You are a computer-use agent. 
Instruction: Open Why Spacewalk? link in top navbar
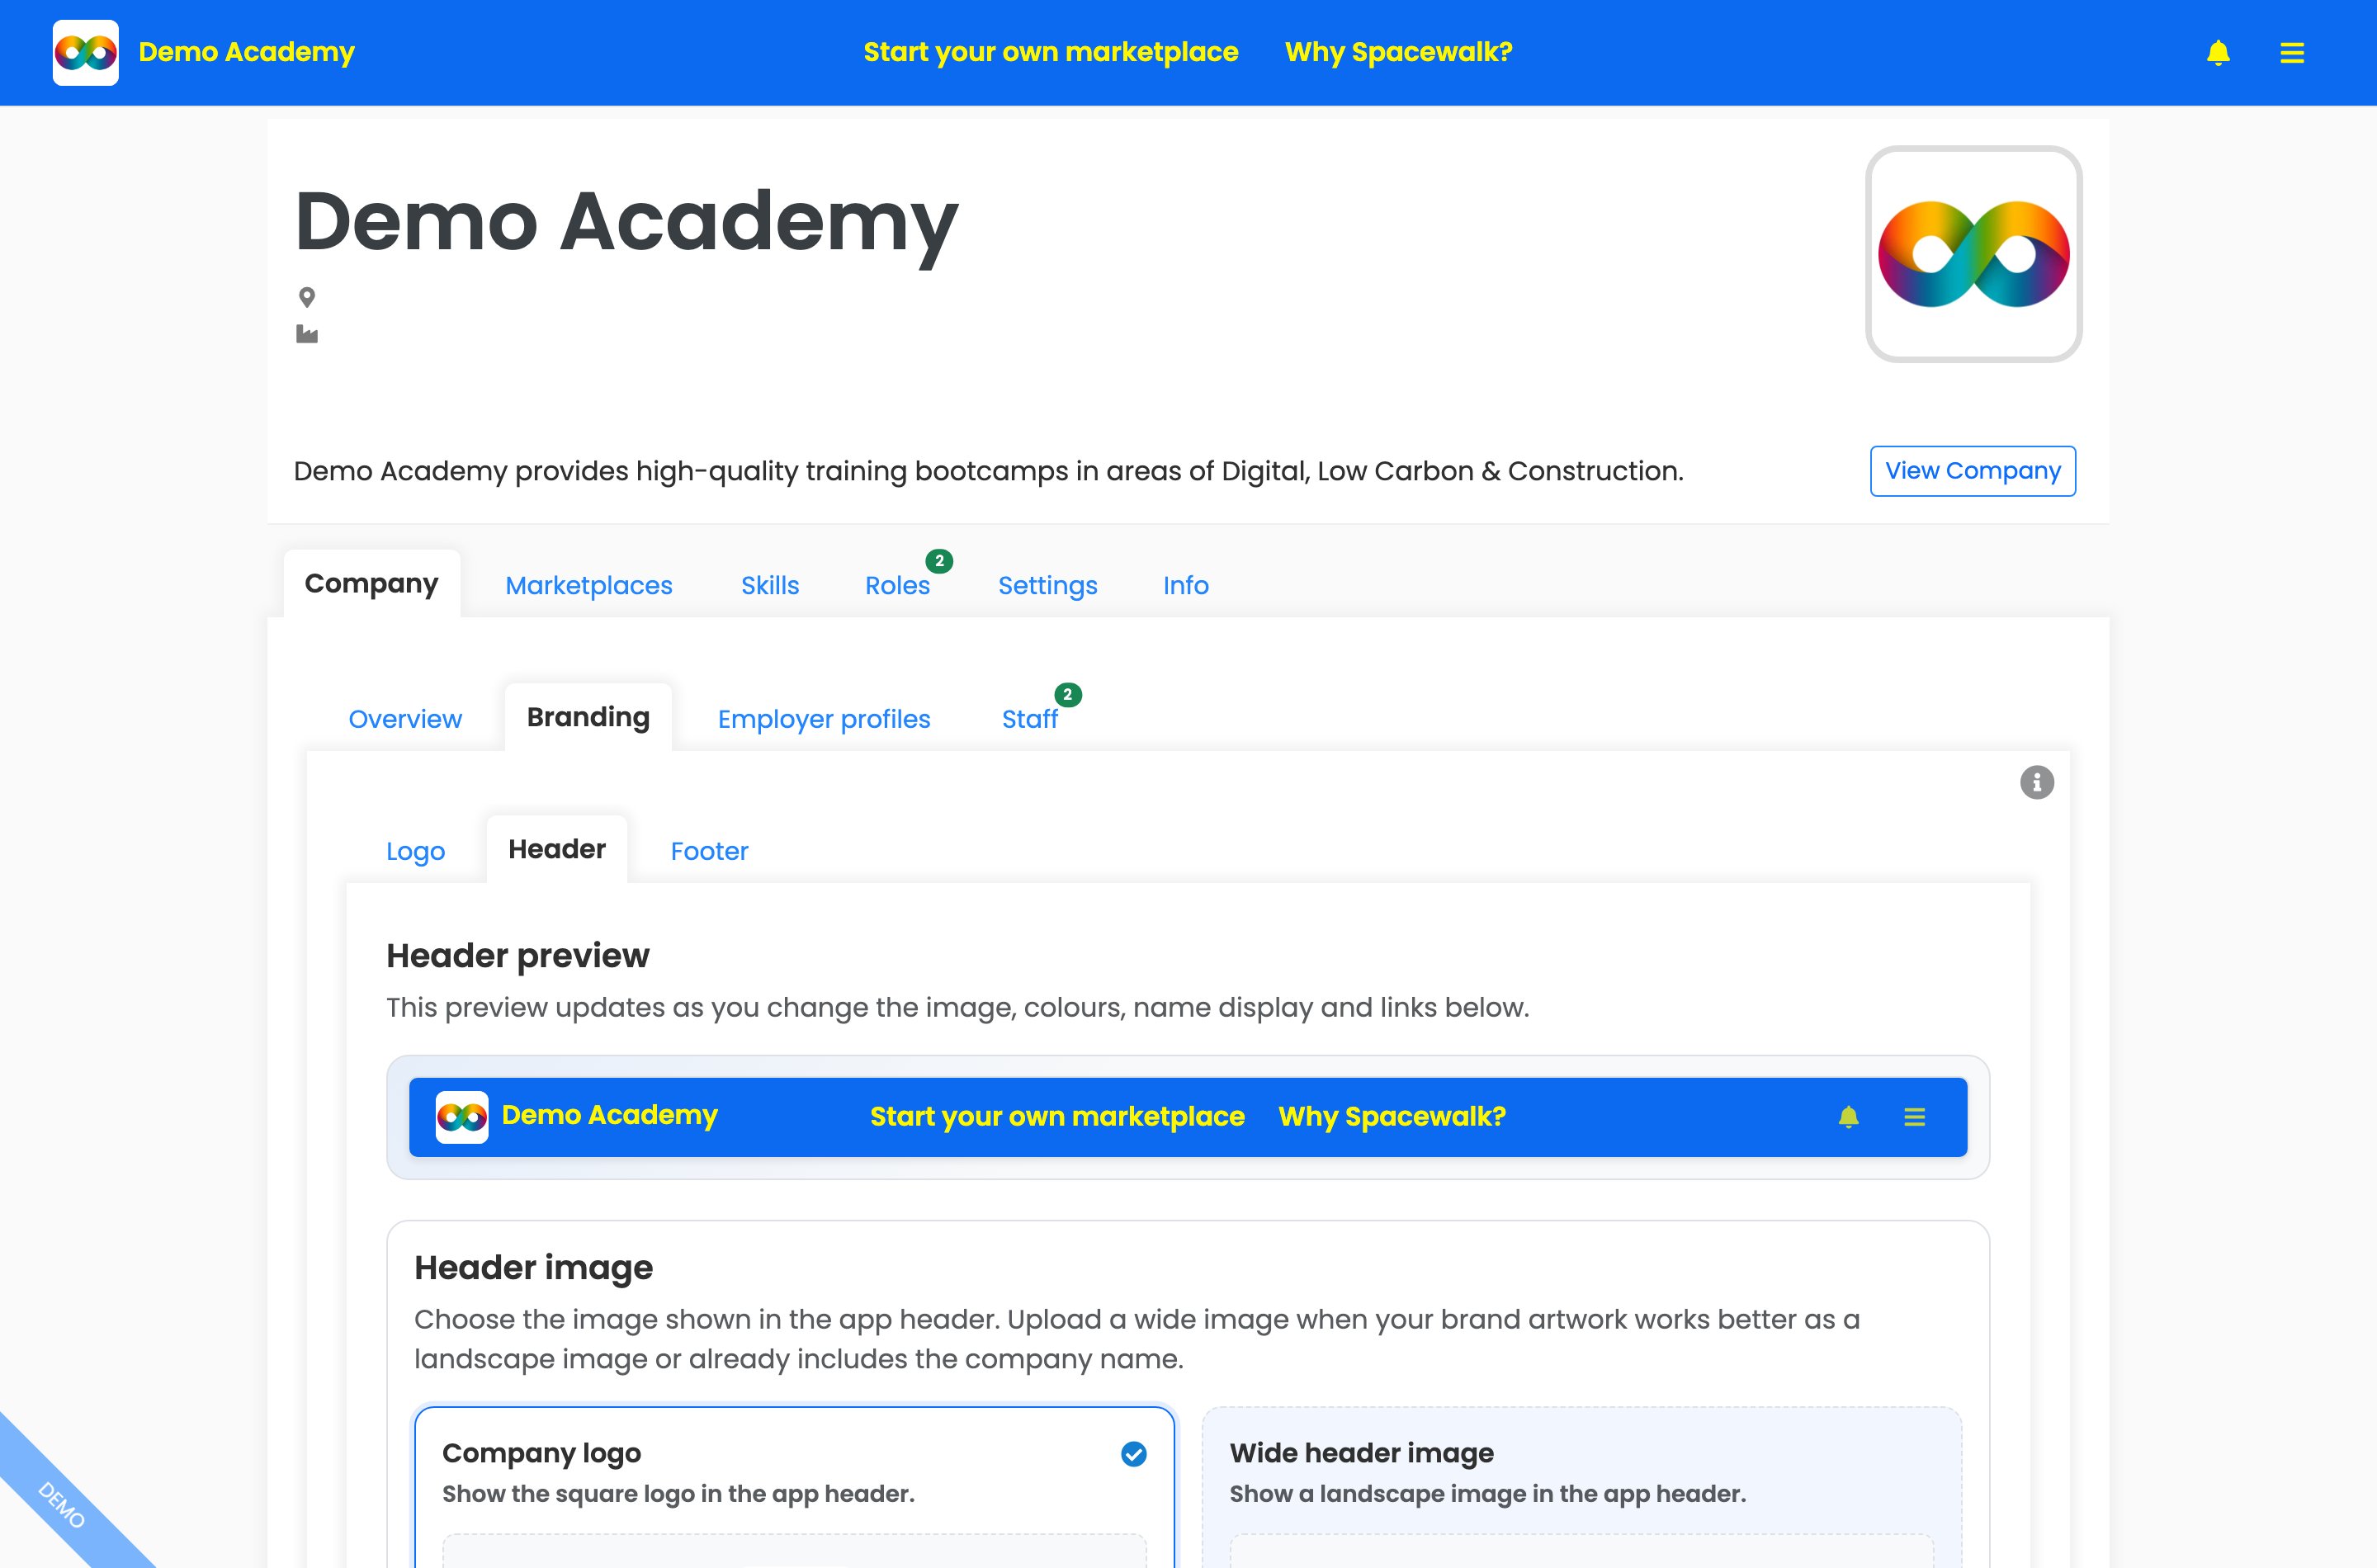click(x=1398, y=52)
